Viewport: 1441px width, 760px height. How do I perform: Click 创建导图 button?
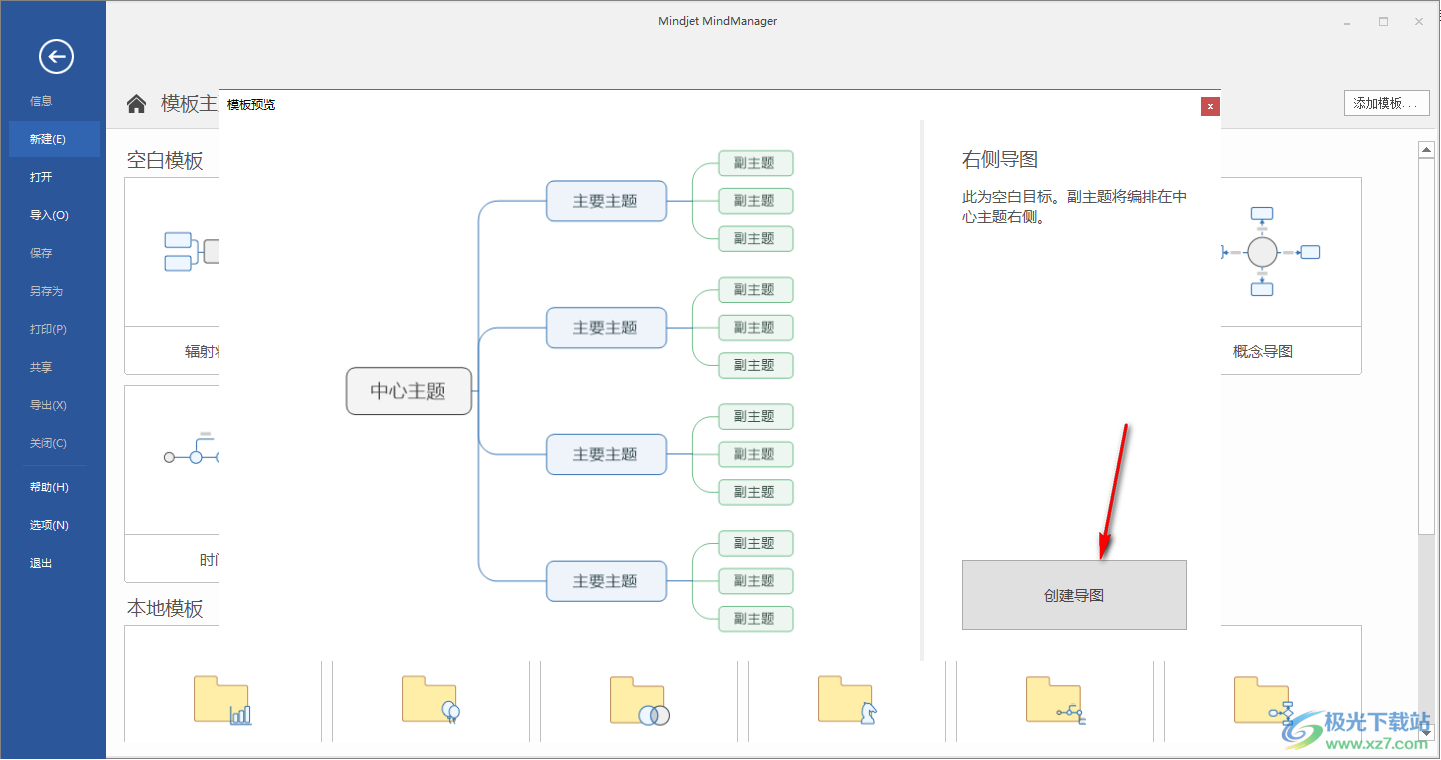[x=1074, y=595]
